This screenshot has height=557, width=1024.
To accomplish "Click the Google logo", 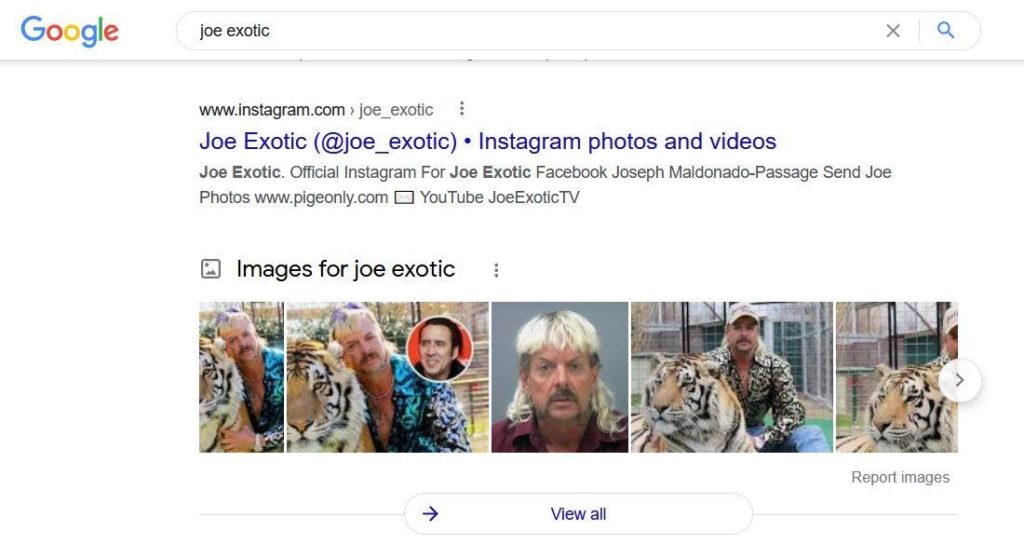I will coord(69,31).
